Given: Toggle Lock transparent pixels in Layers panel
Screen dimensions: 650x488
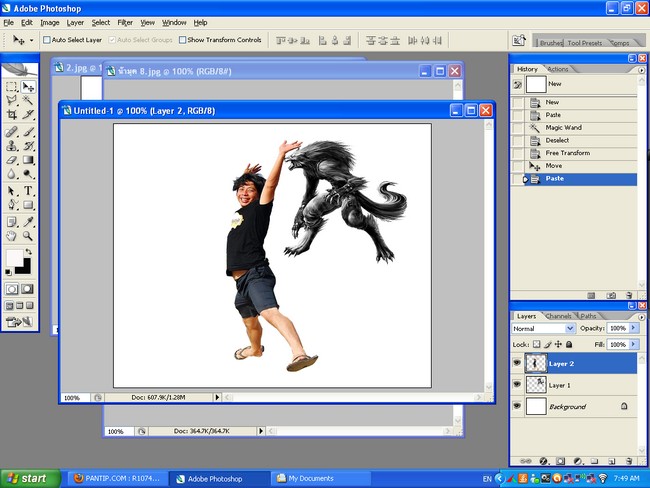Looking at the screenshot, I should tap(536, 344).
